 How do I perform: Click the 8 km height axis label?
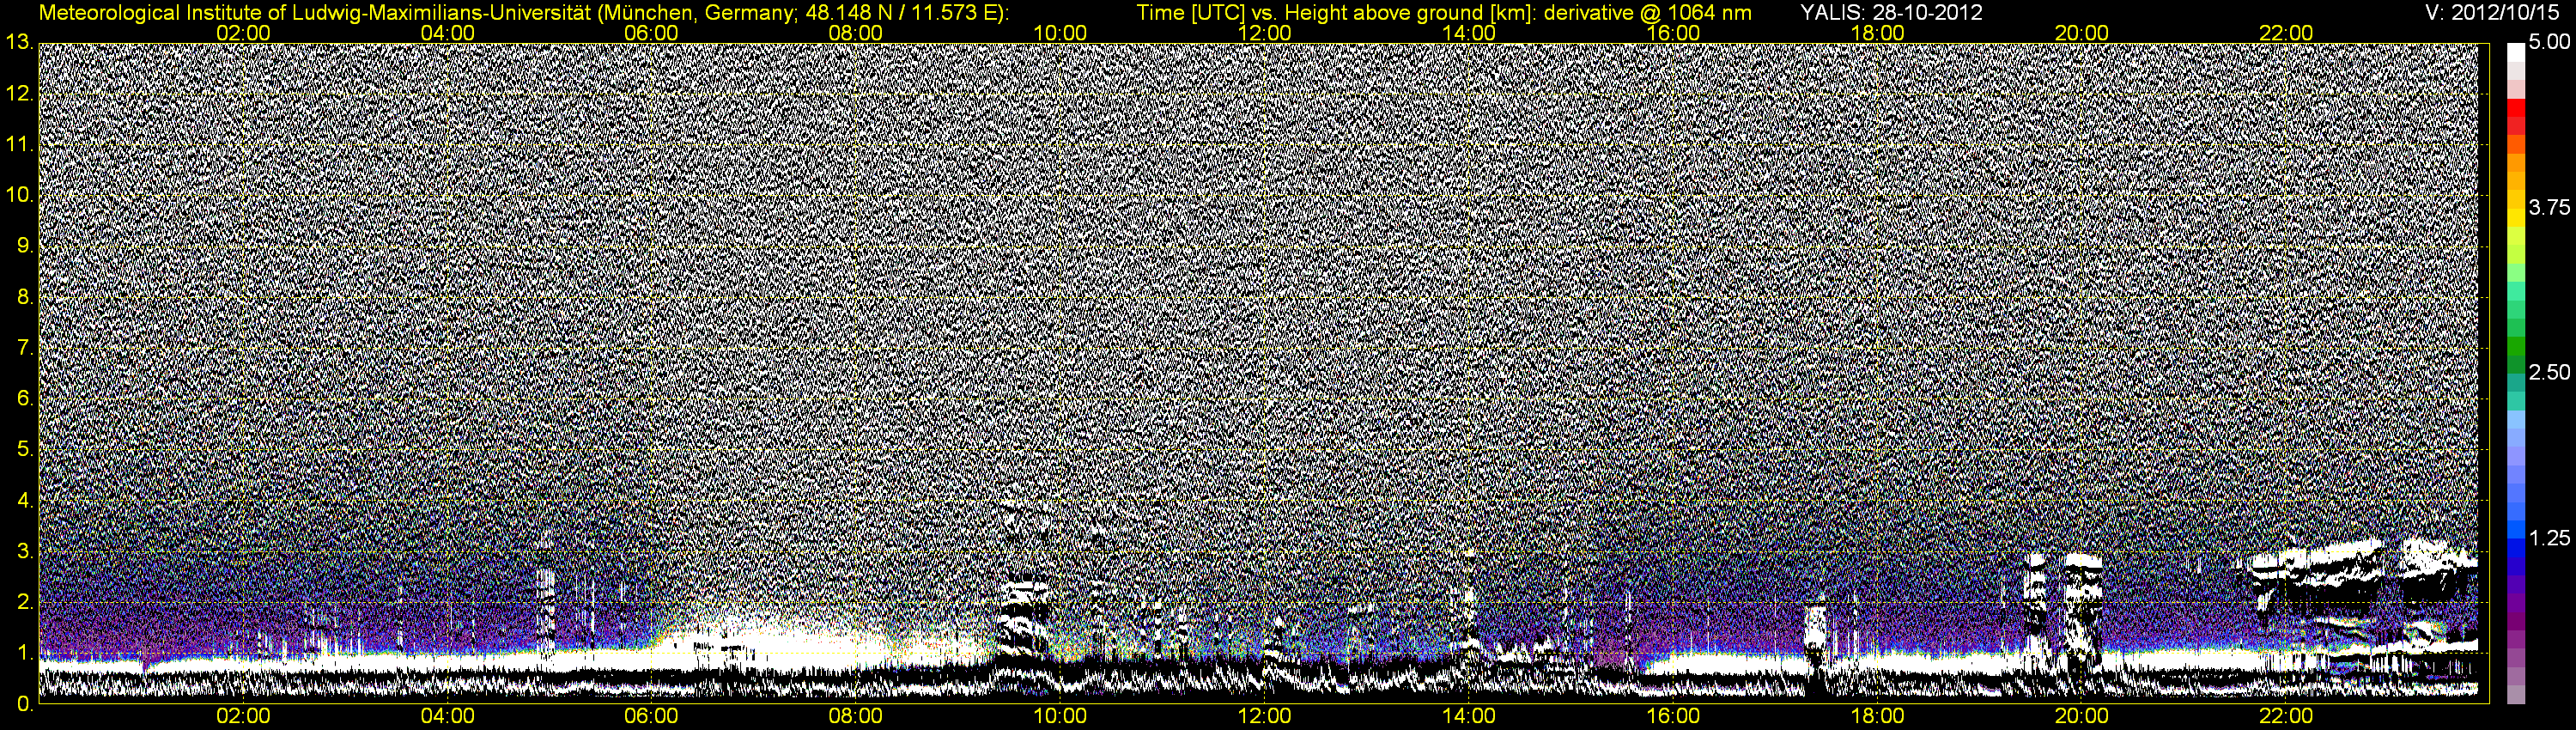pyautogui.click(x=25, y=297)
